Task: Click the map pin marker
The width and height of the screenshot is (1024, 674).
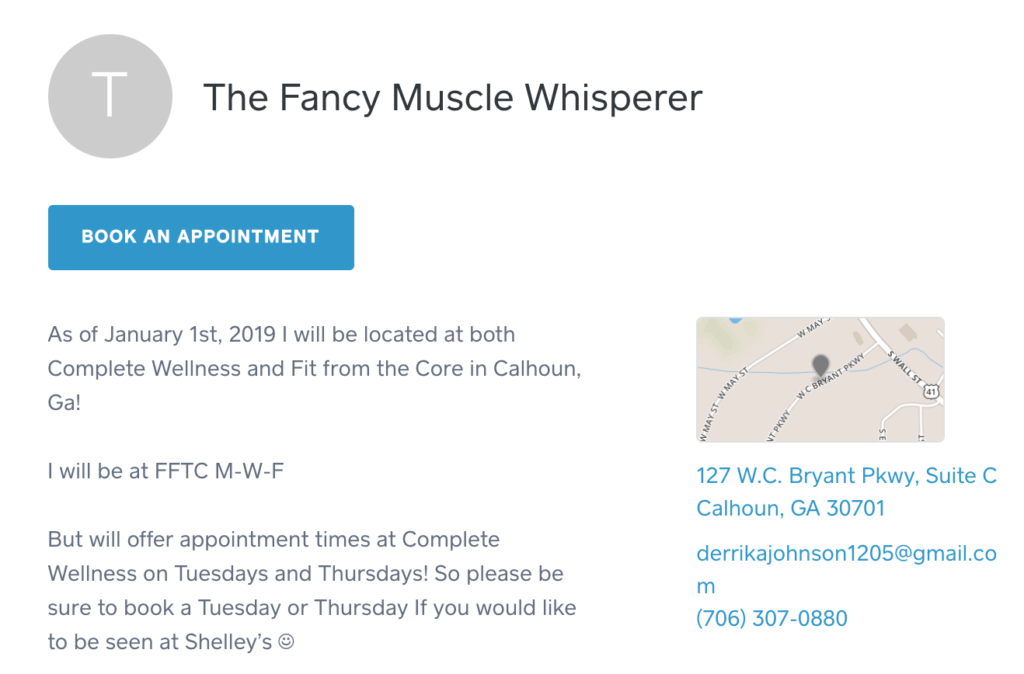Action: [820, 366]
